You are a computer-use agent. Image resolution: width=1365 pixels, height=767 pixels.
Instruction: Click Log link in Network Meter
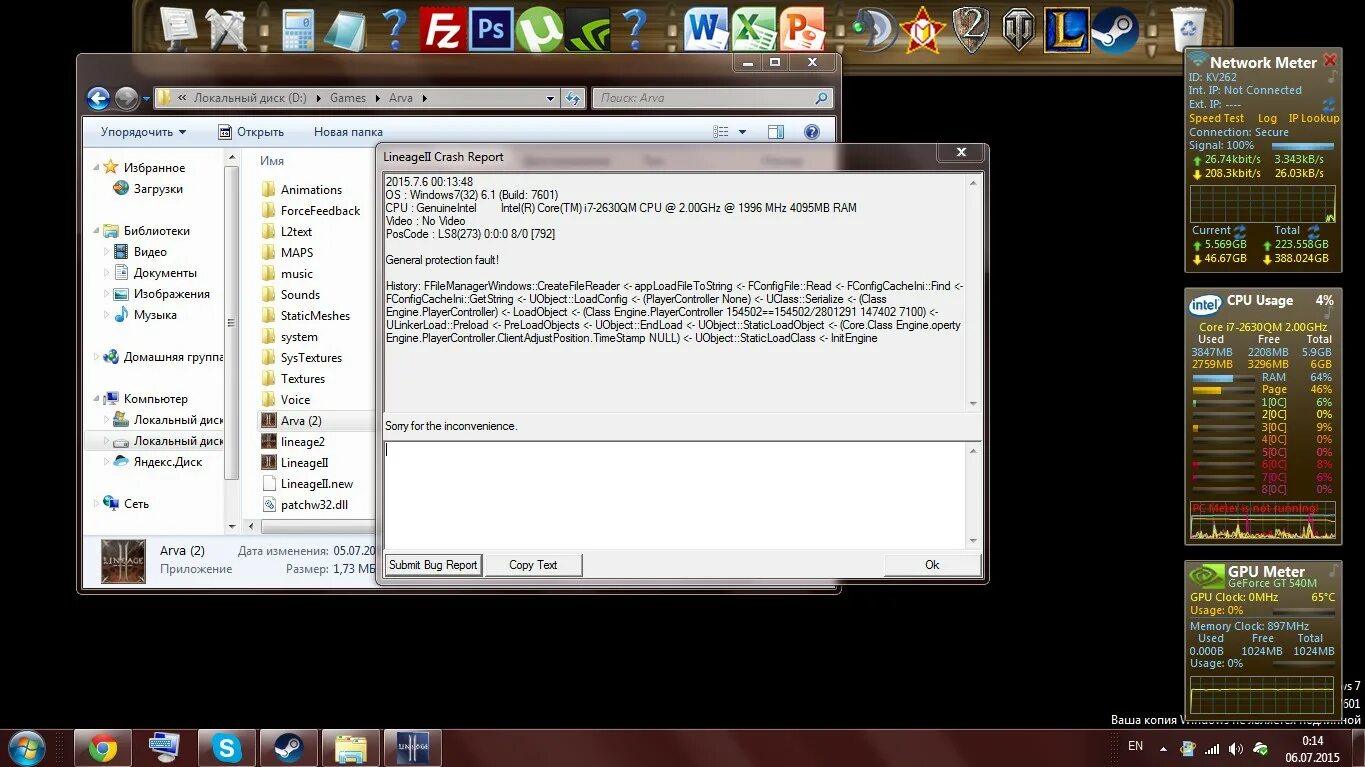pyautogui.click(x=1267, y=118)
